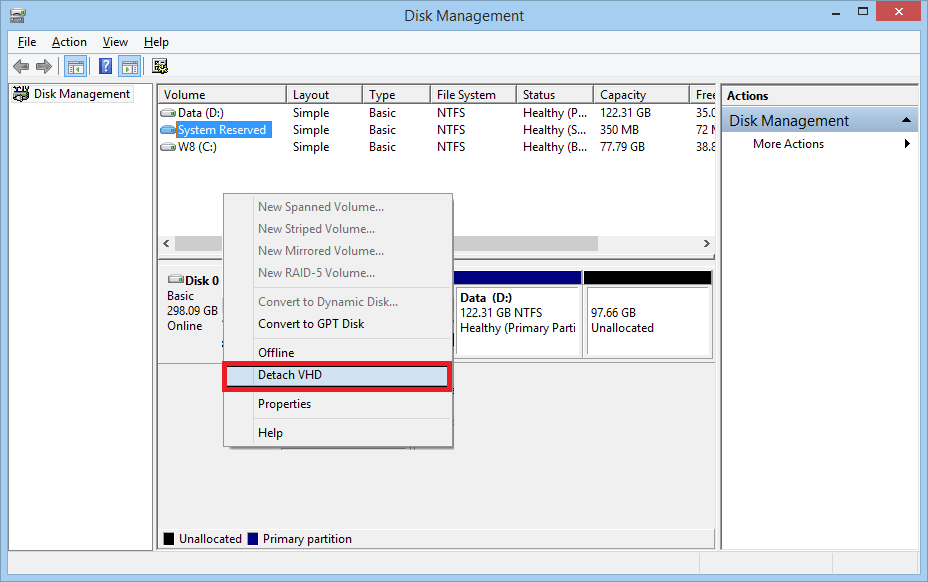Navigate back with the left arrow icon
This screenshot has width=928, height=582.
pos(21,66)
